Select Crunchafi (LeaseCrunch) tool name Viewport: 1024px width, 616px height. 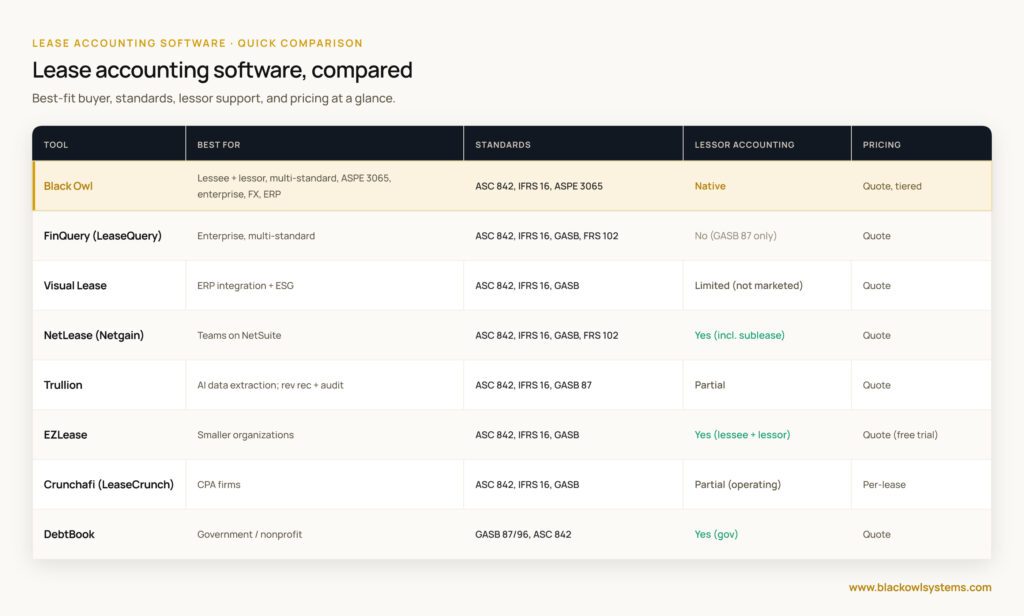pos(108,484)
